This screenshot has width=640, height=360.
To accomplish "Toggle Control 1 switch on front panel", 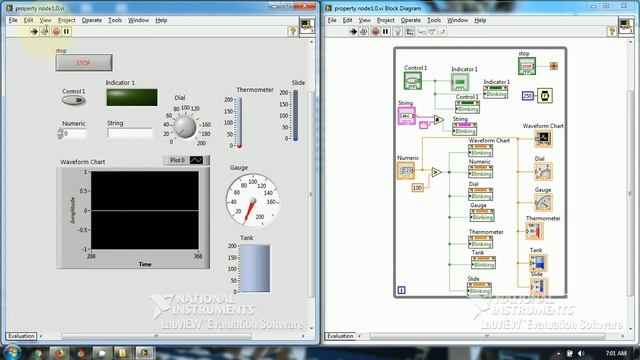I will 73,100.
